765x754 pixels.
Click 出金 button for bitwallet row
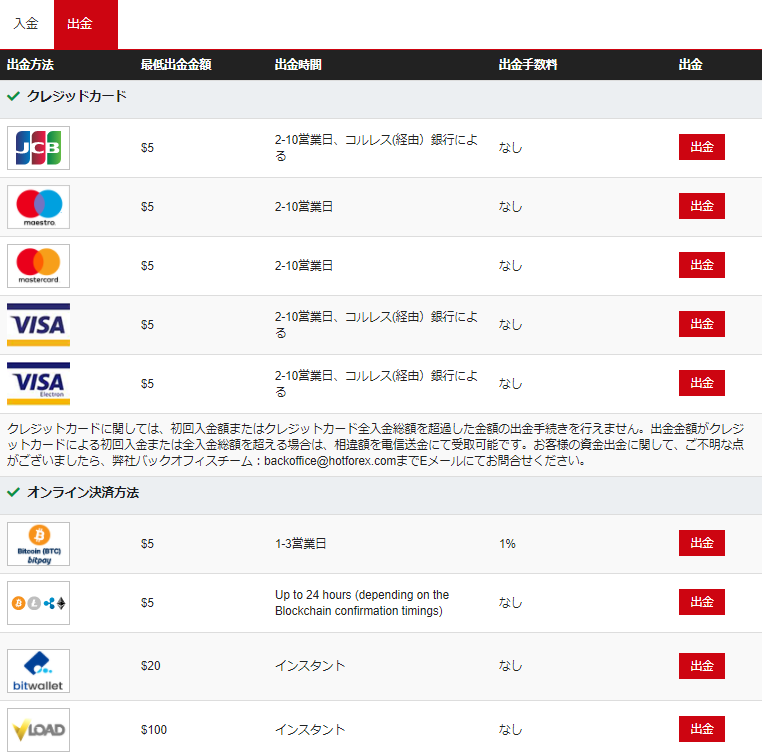click(702, 666)
